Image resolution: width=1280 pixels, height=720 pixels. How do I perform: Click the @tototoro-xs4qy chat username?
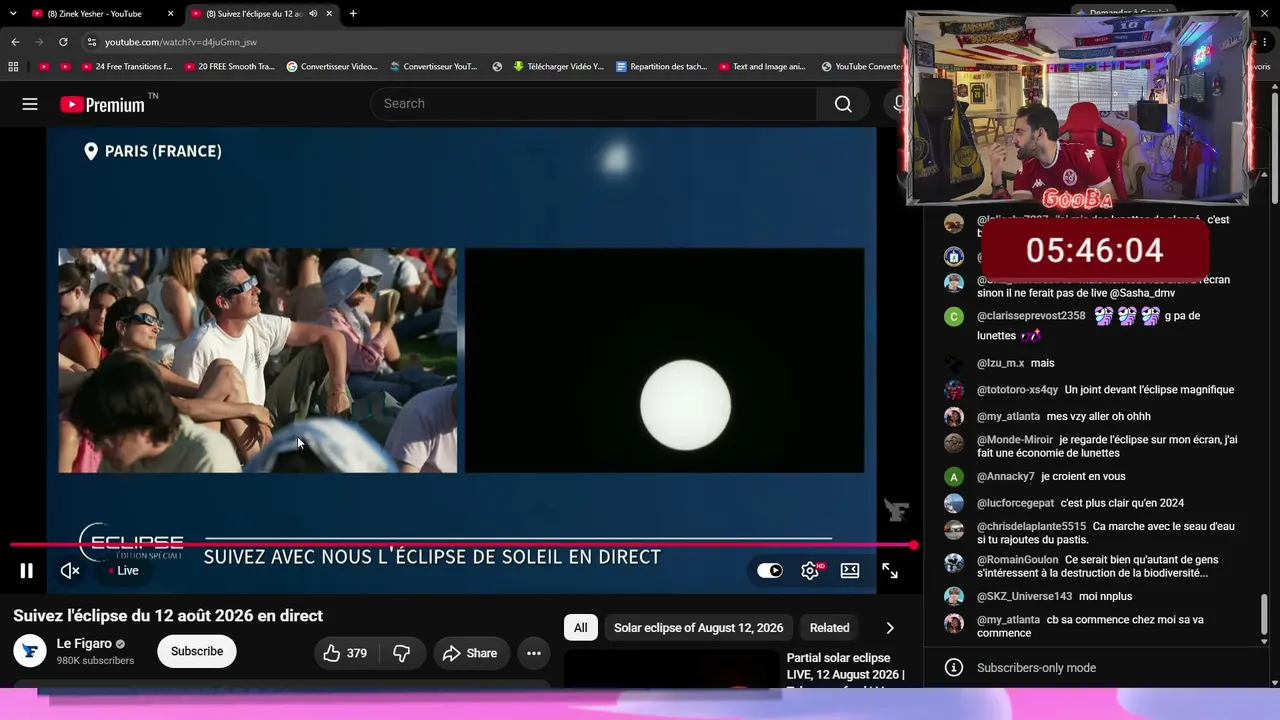(1017, 390)
